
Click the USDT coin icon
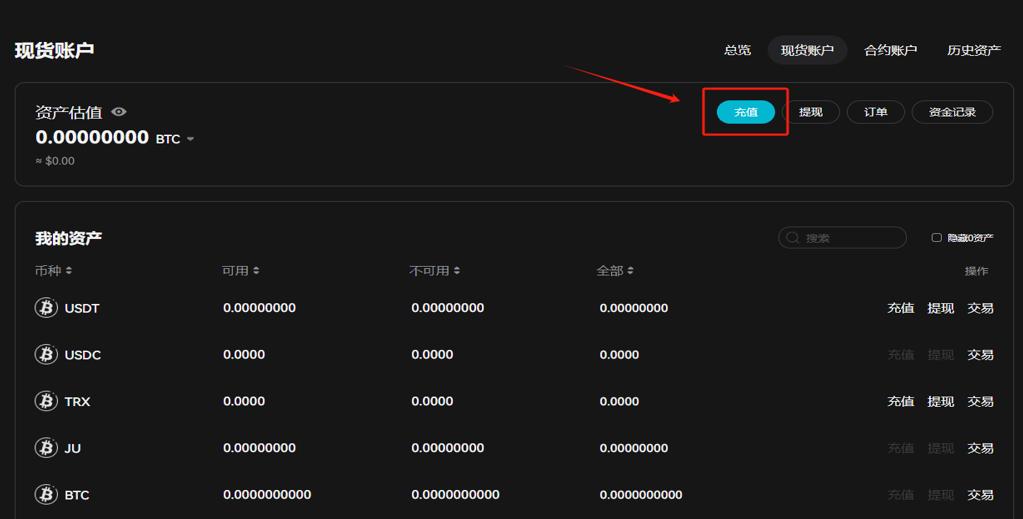click(46, 308)
